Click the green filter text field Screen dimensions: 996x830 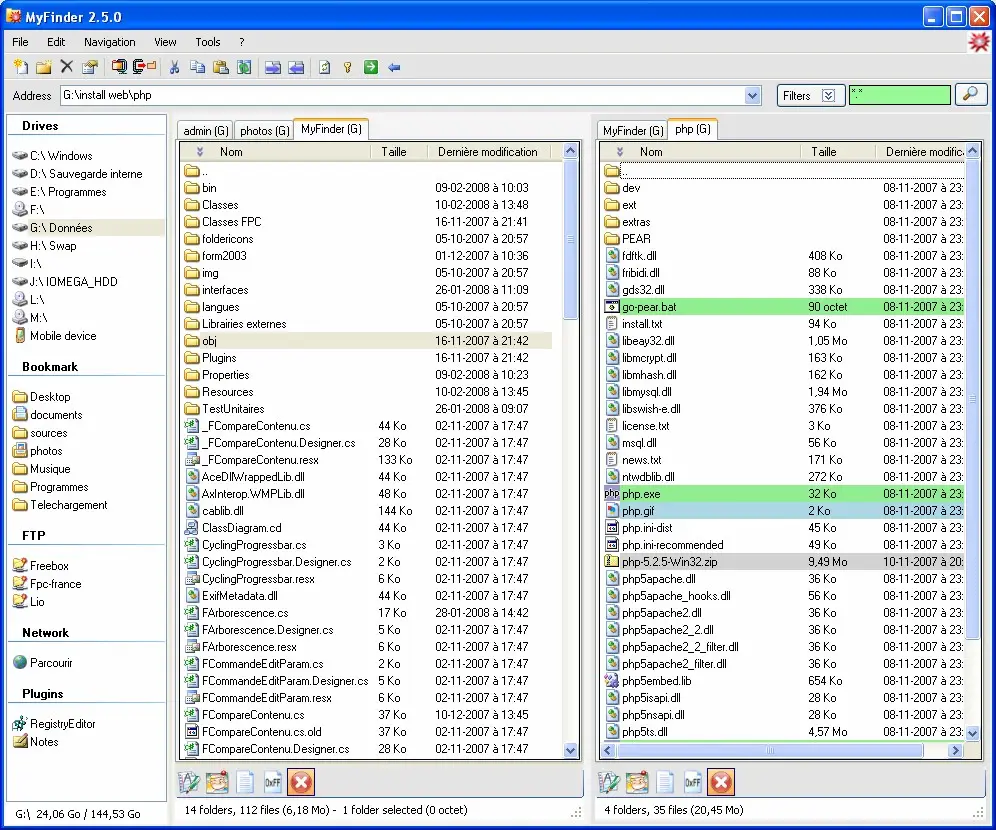tap(899, 95)
